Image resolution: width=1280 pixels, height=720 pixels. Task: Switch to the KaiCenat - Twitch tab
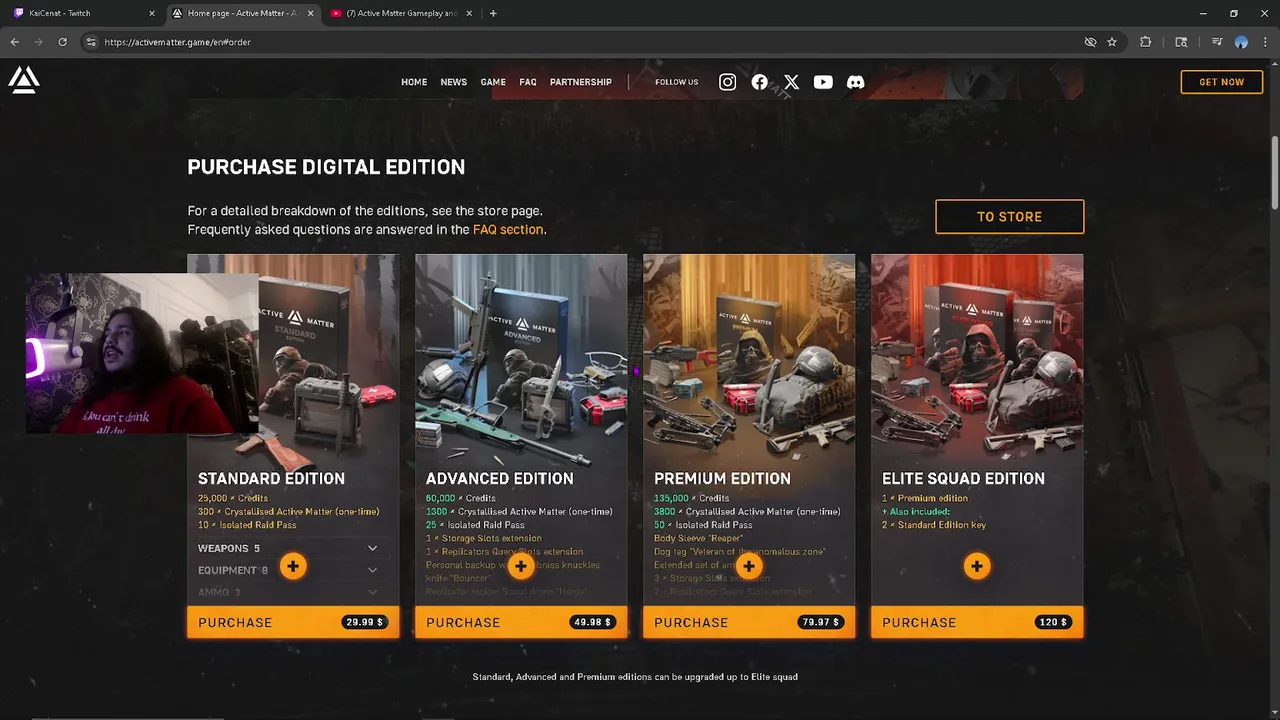[83, 13]
